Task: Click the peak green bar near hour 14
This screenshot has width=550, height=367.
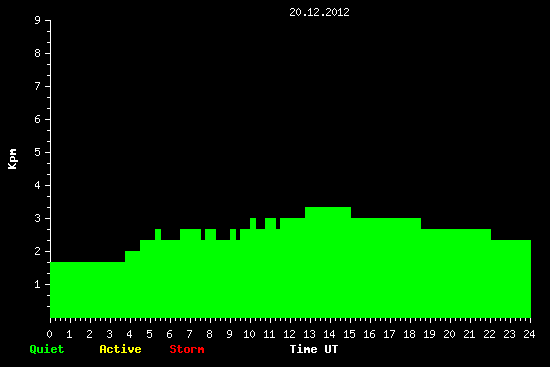Action: (328, 262)
